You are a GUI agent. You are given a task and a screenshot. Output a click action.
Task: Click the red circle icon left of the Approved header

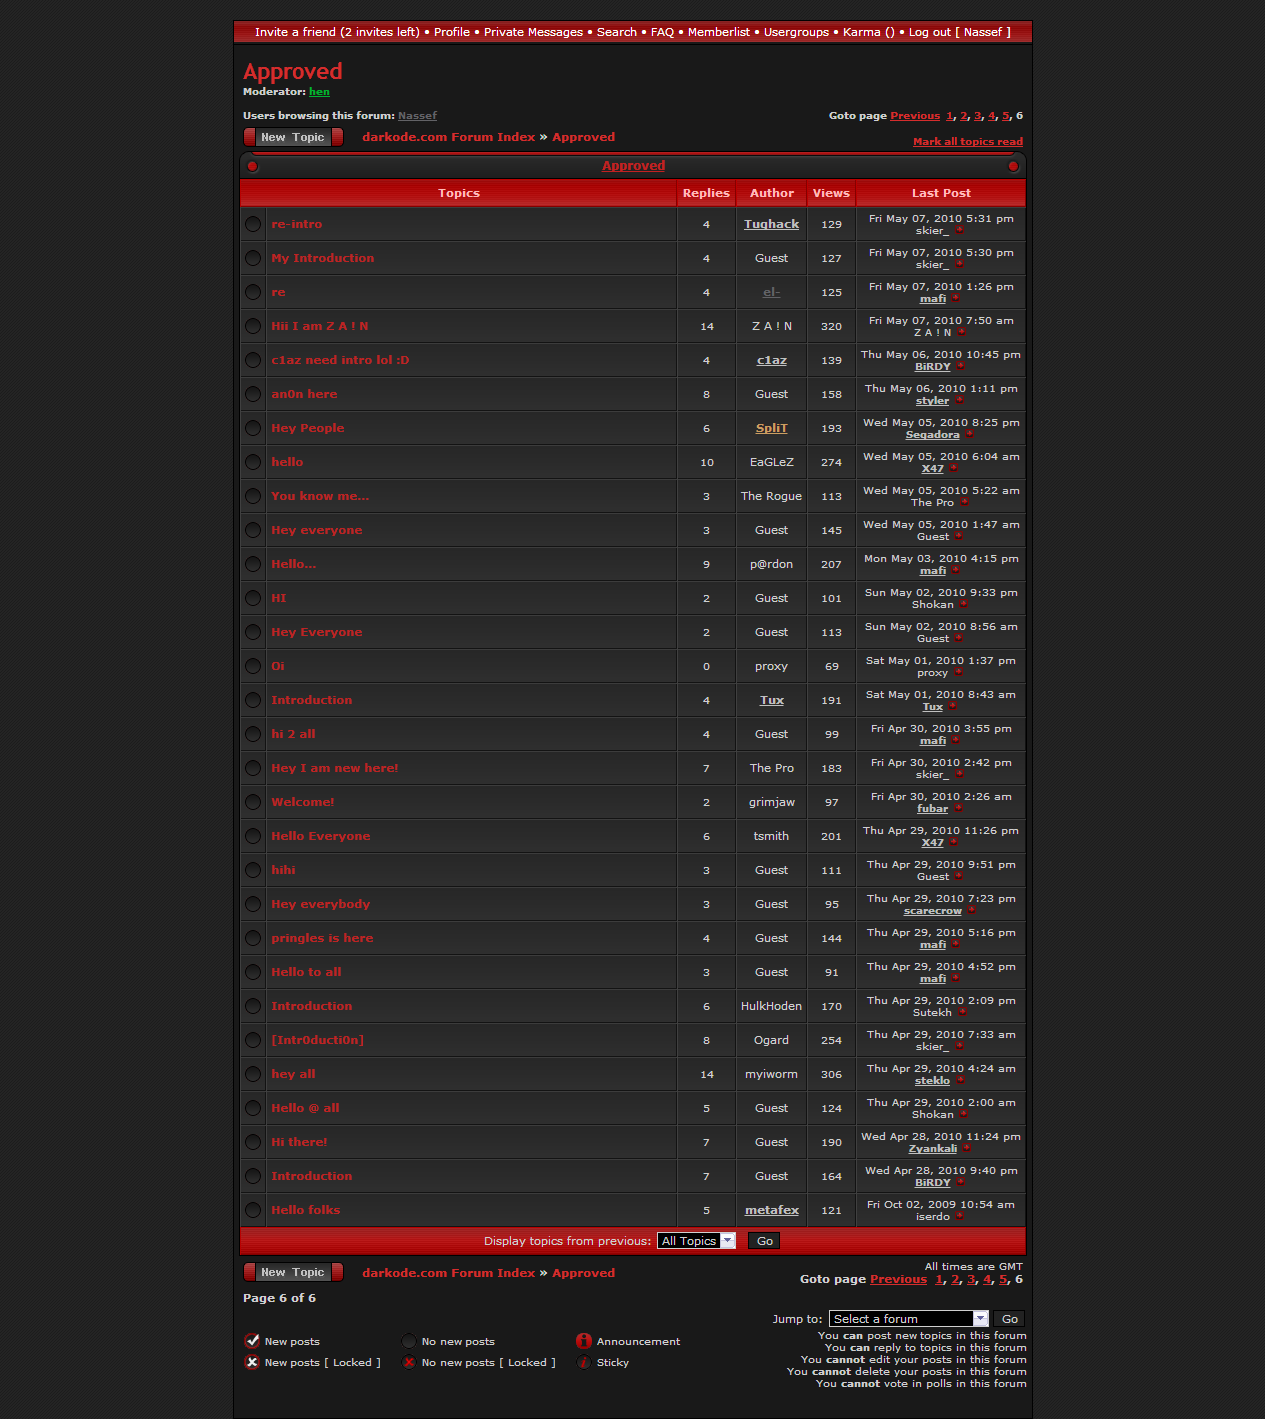tap(253, 166)
